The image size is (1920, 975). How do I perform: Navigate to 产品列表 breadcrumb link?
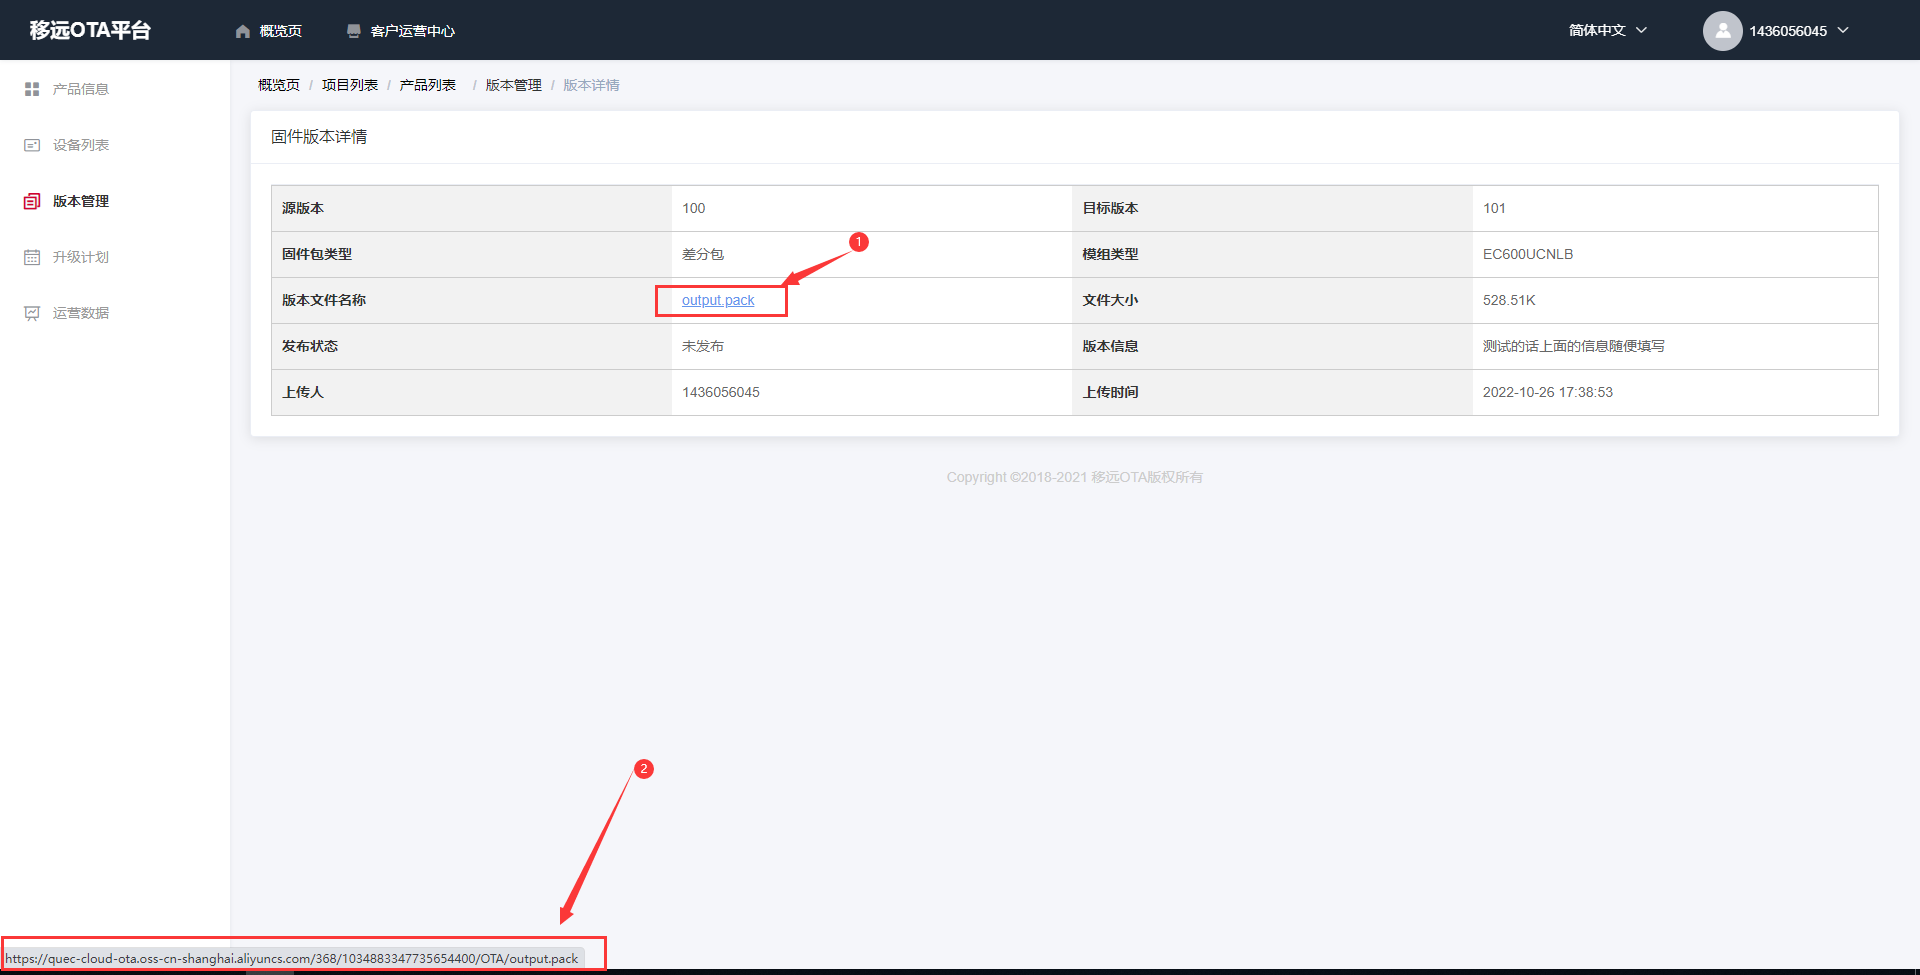click(428, 85)
